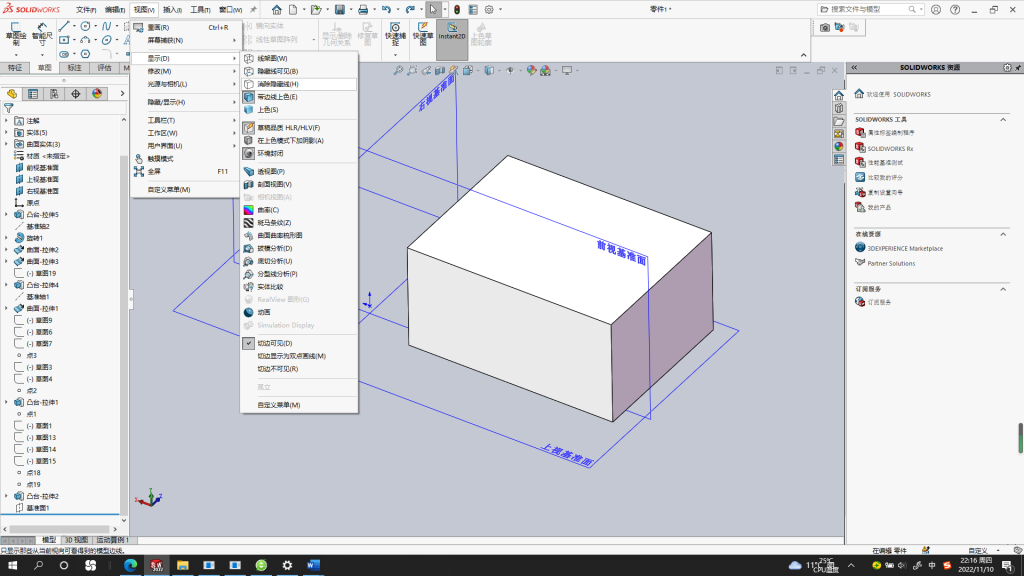Screen dimensions: 1024x576
Task: Collapse the SOLIDWORKS 工具 section chevron
Action: pos(1003,120)
